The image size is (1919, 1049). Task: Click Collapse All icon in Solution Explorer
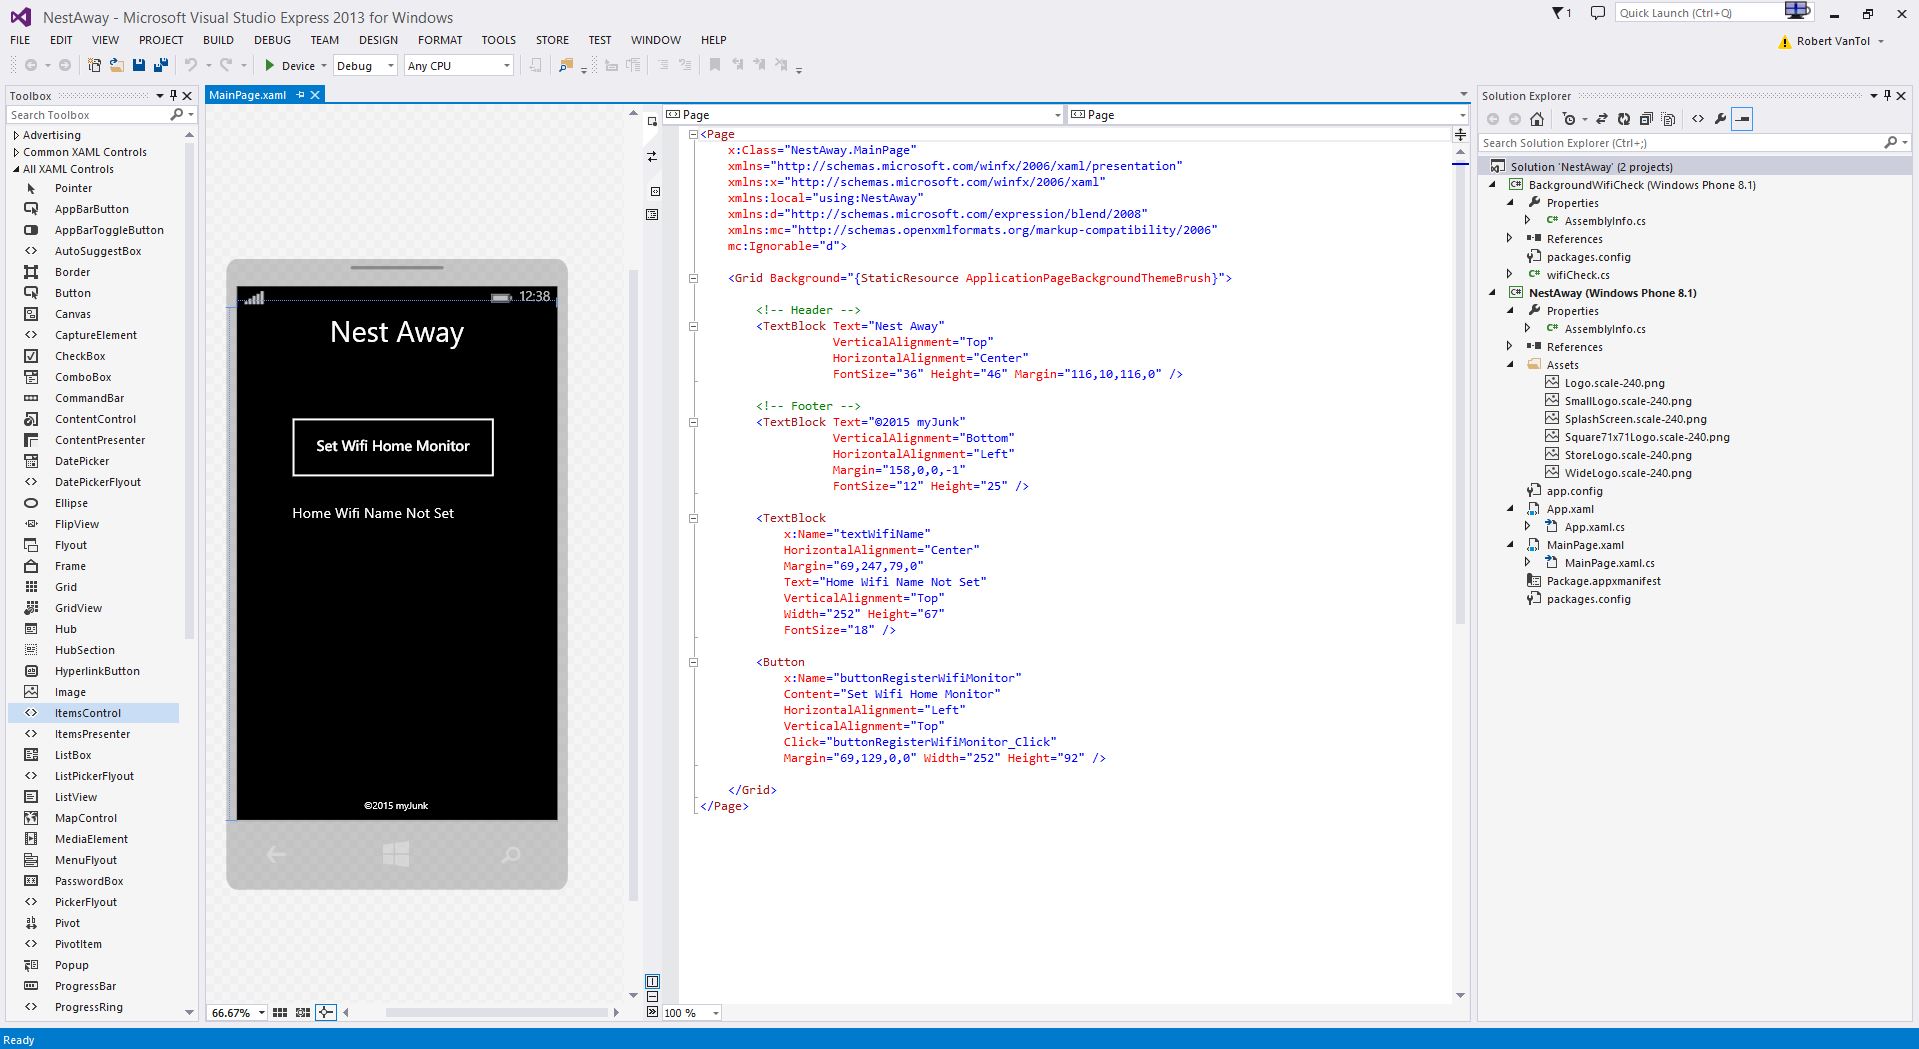1646,119
